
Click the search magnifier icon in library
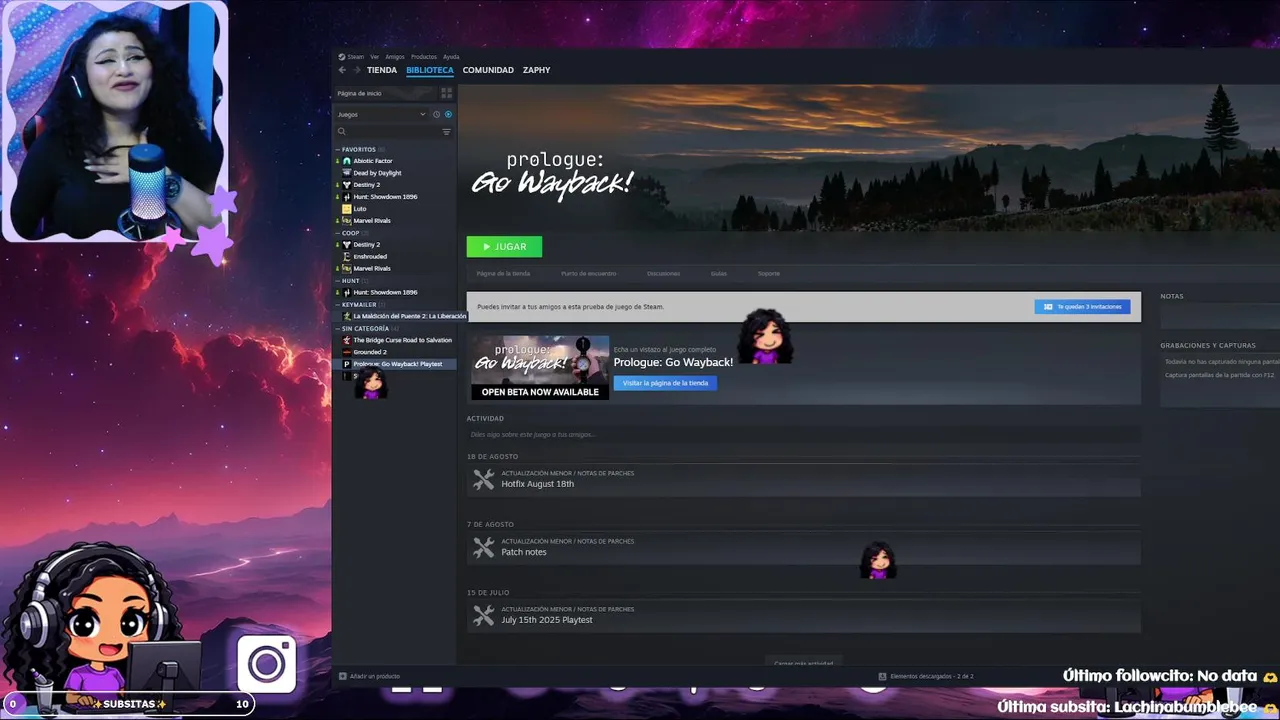(x=341, y=131)
